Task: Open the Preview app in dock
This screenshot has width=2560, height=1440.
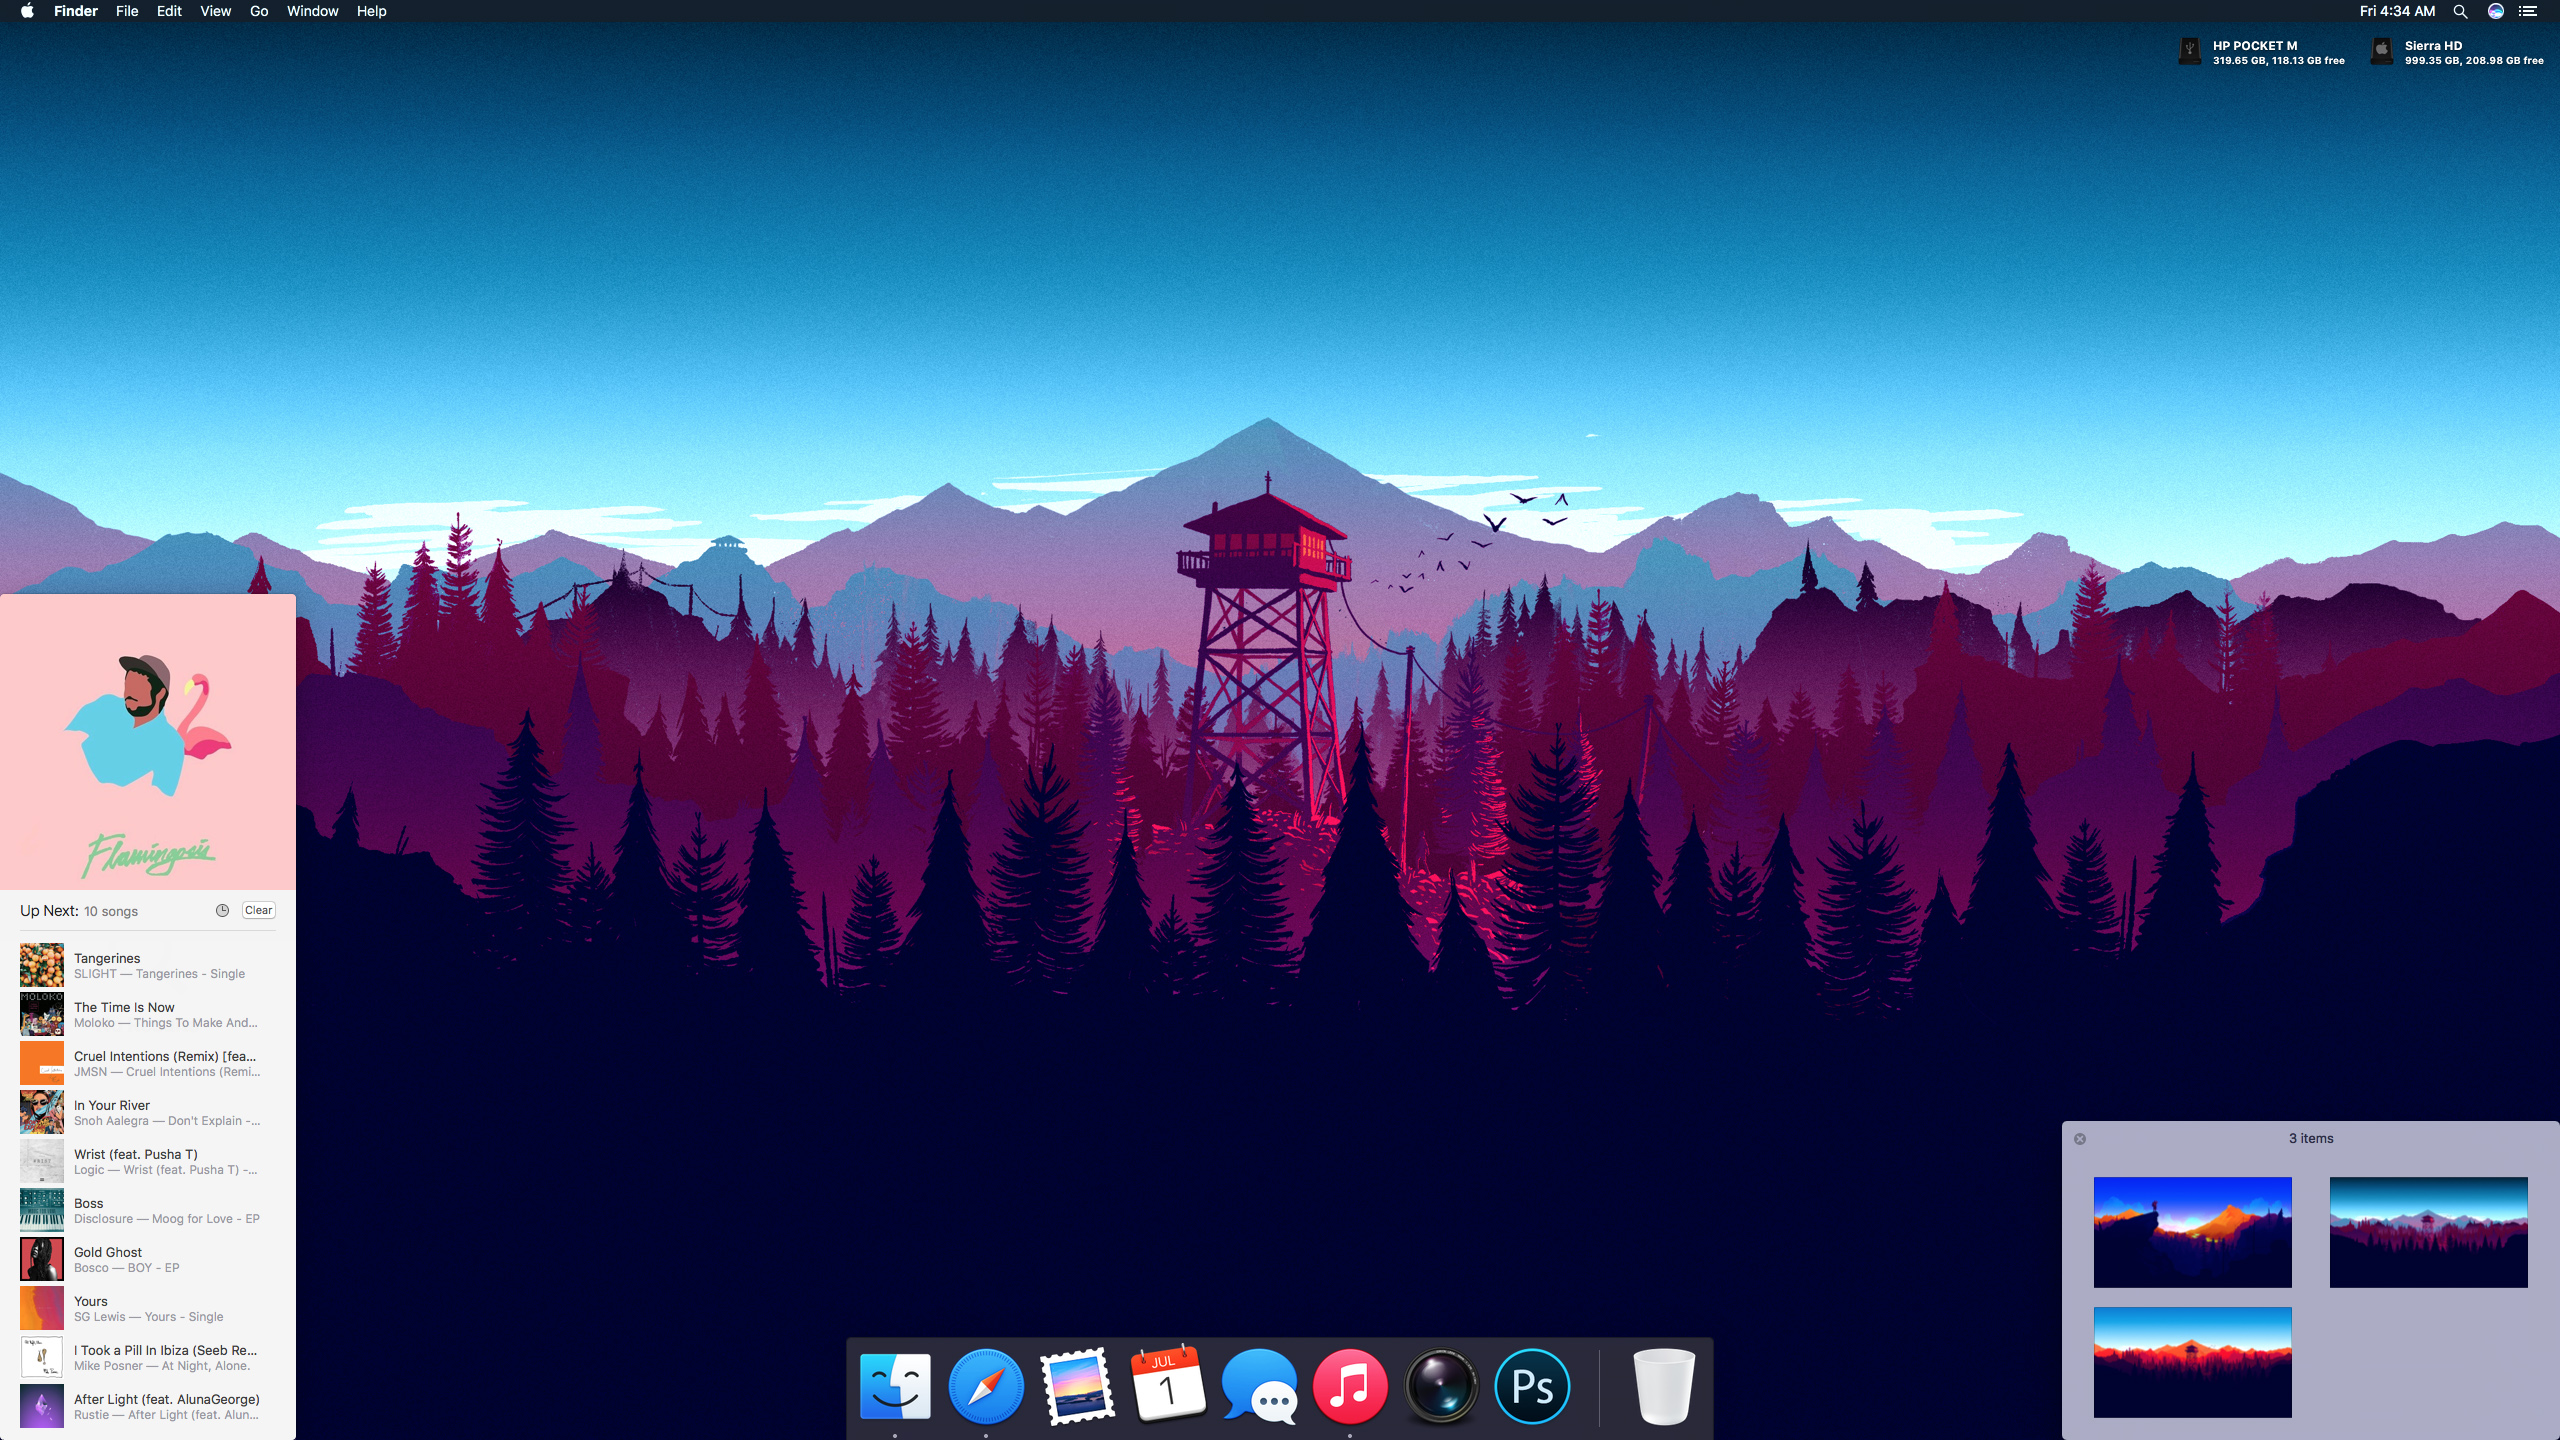Action: (1077, 1386)
